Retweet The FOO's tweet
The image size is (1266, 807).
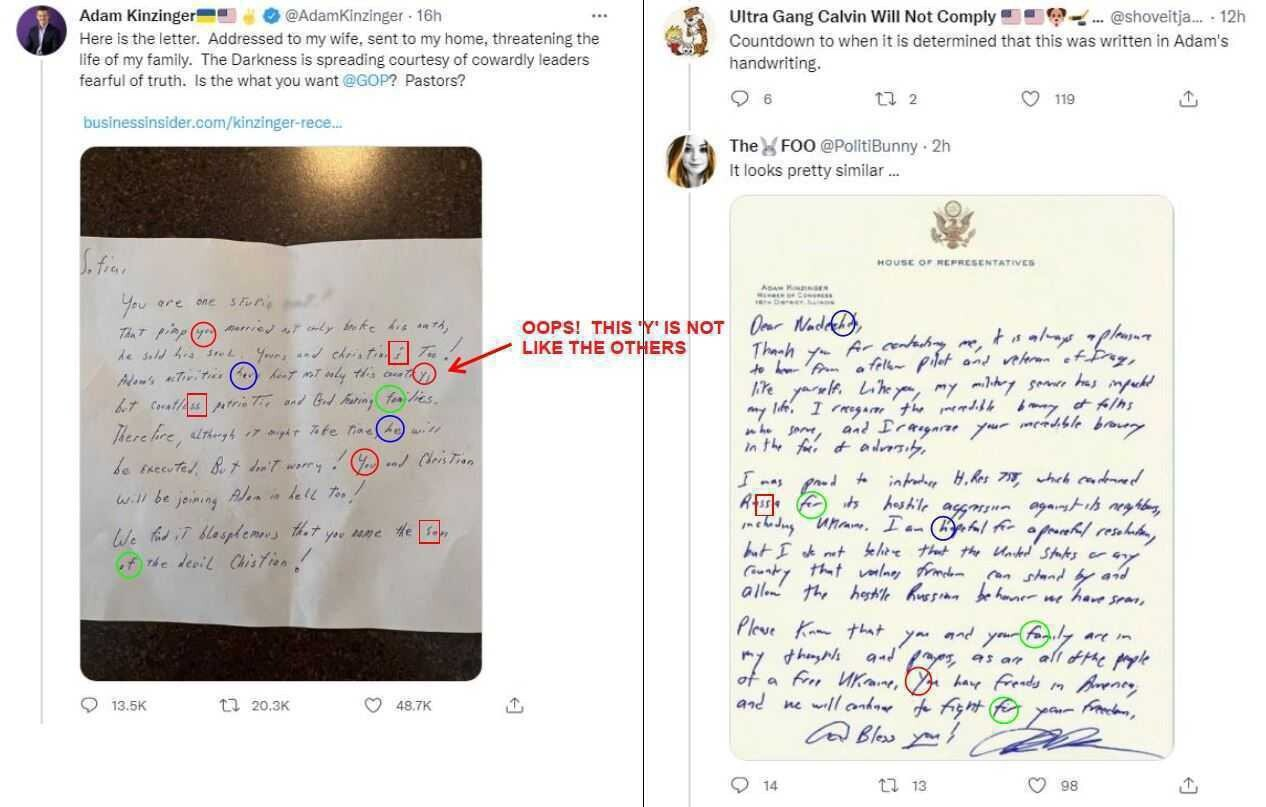point(887,785)
